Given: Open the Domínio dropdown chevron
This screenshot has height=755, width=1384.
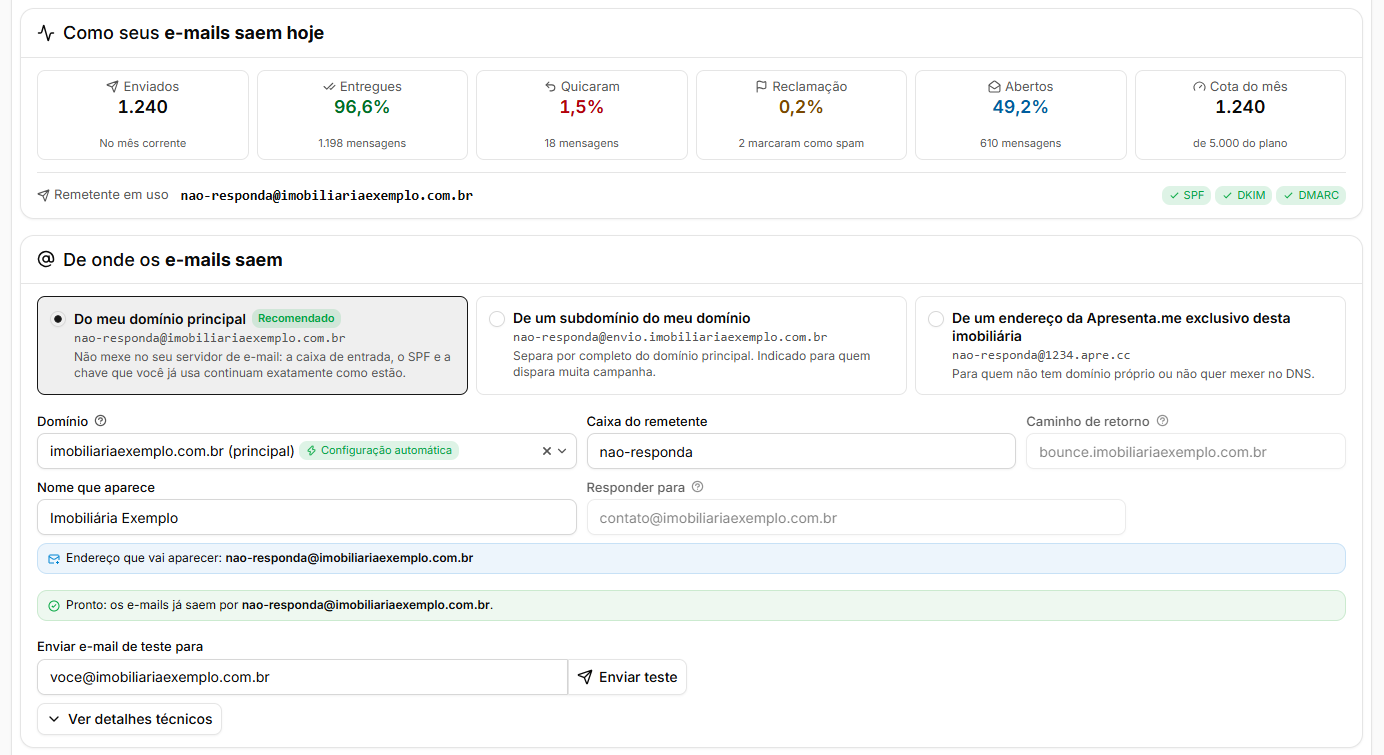Looking at the screenshot, I should click(x=562, y=451).
